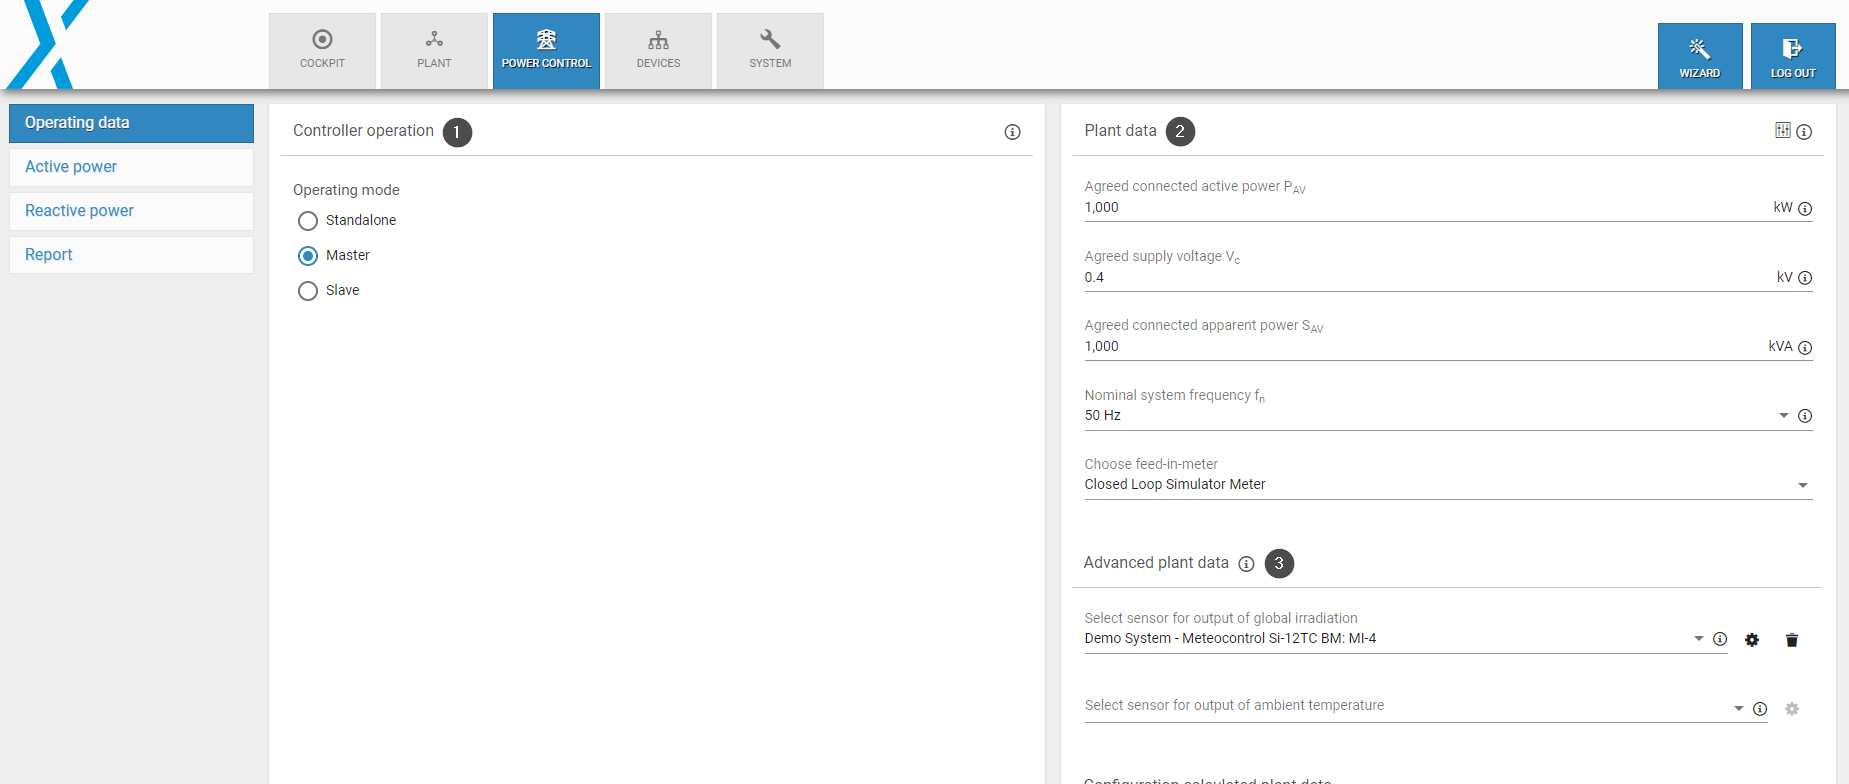The width and height of the screenshot is (1849, 784).
Task: Click the System wrench icon
Action: pyautogui.click(x=770, y=40)
